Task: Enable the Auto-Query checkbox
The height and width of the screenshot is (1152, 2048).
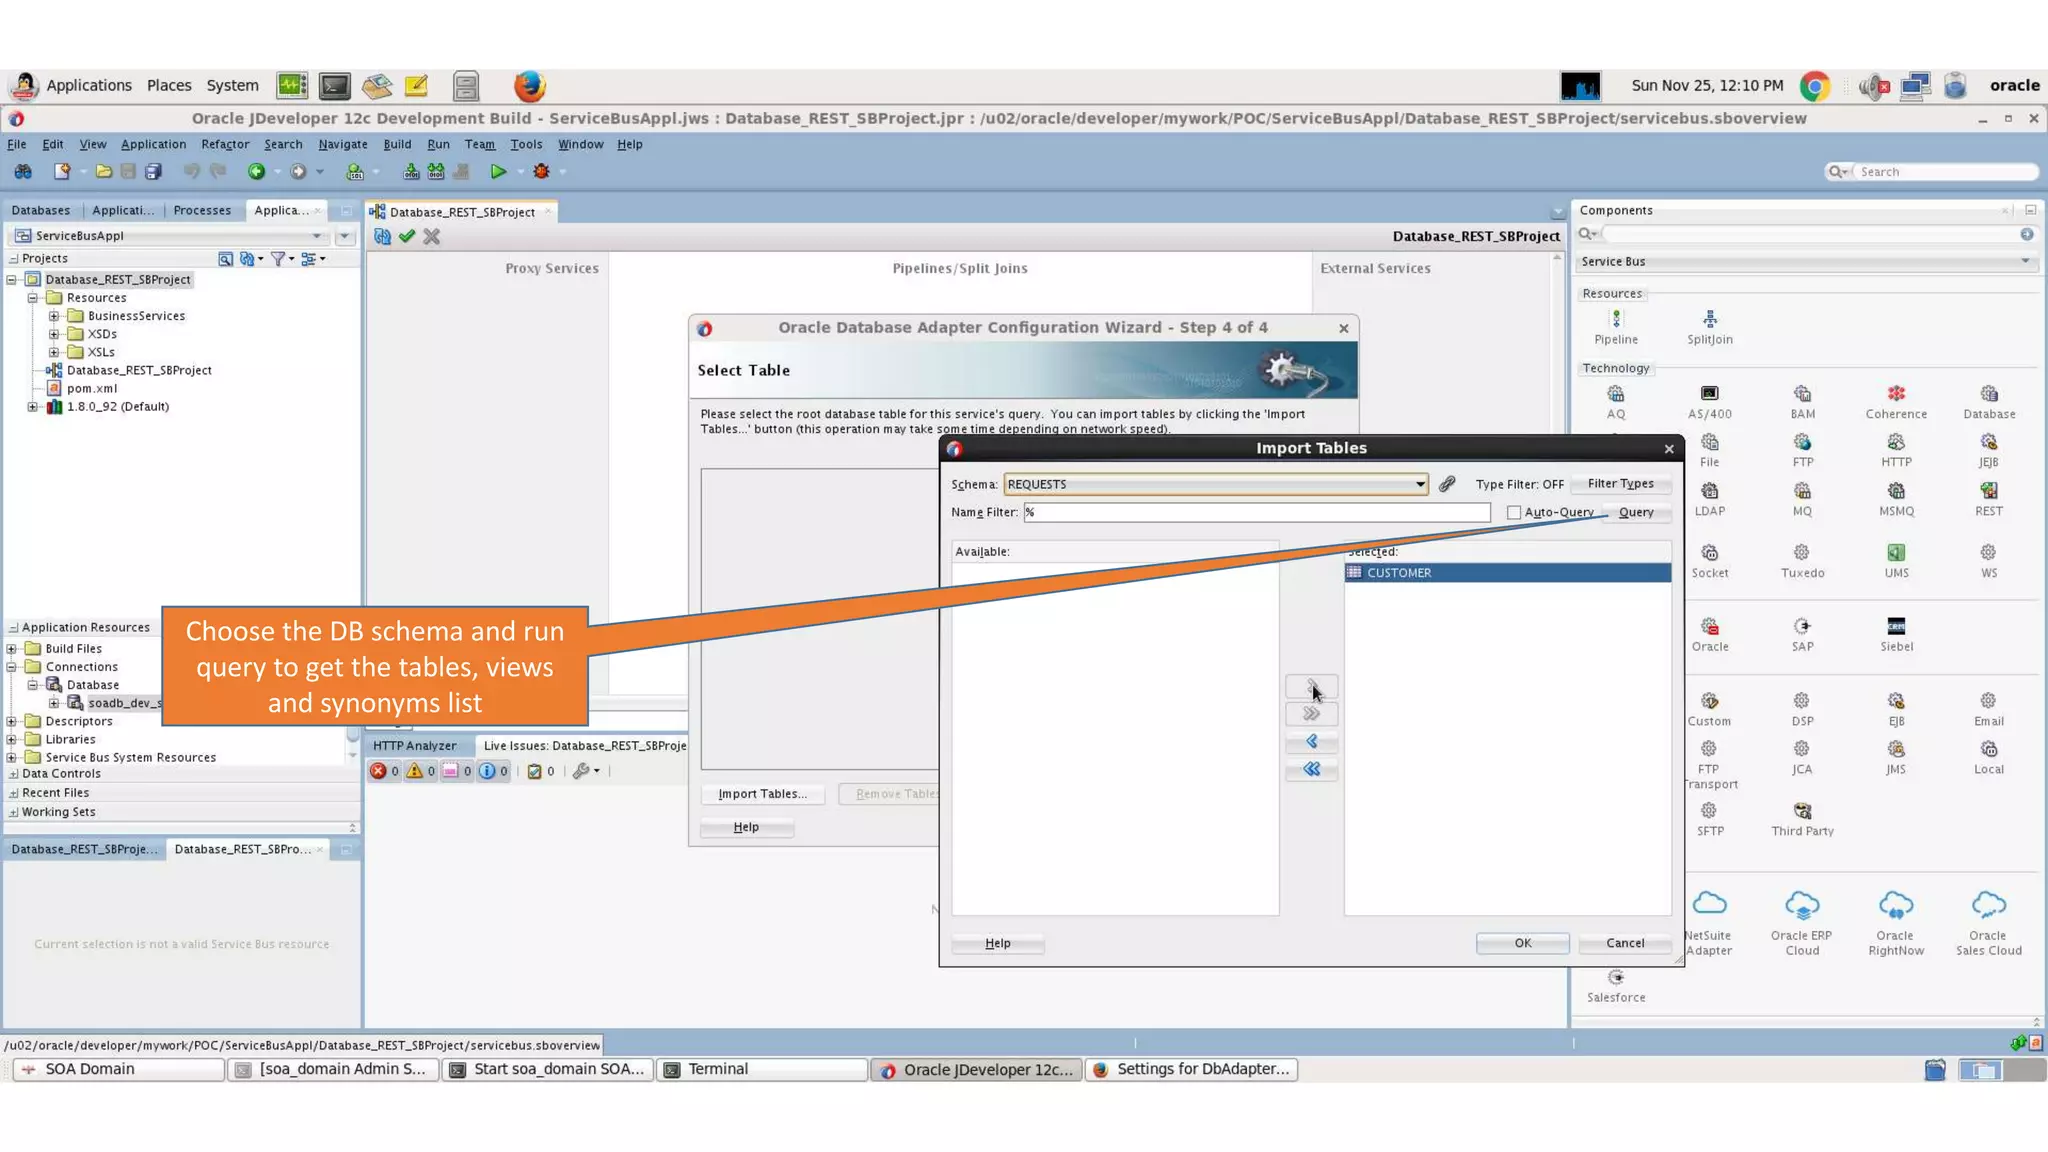Action: pos(1514,513)
